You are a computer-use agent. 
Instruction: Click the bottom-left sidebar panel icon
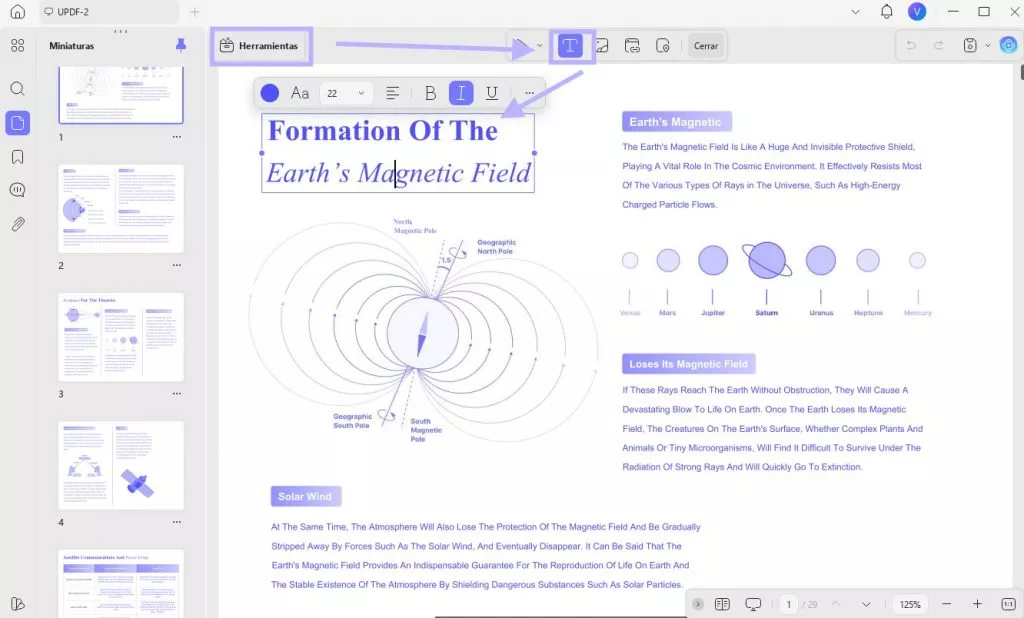(18, 604)
